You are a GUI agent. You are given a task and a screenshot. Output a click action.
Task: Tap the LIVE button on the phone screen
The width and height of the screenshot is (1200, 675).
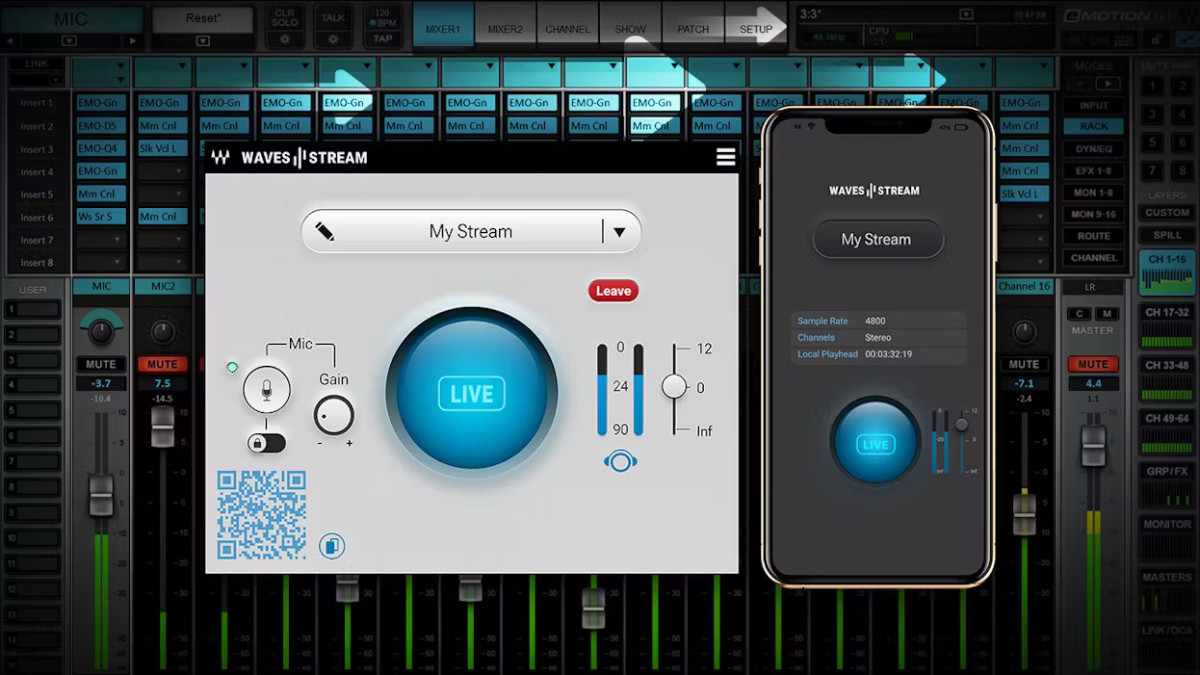[875, 444]
